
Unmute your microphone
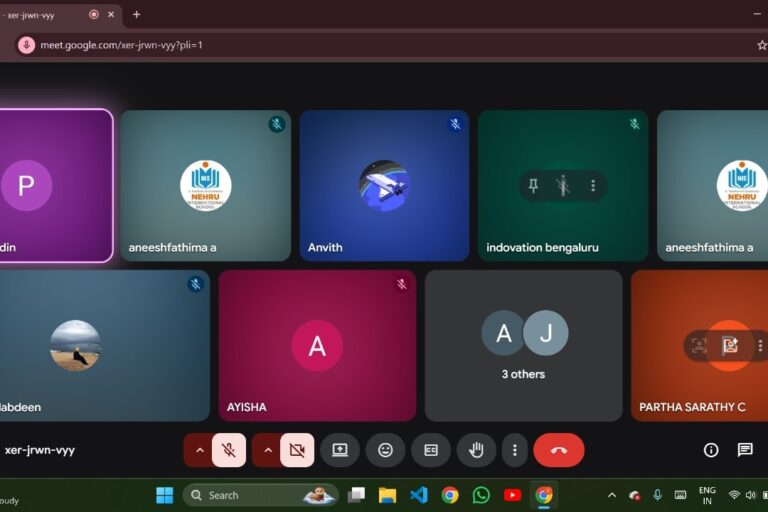[x=229, y=450]
